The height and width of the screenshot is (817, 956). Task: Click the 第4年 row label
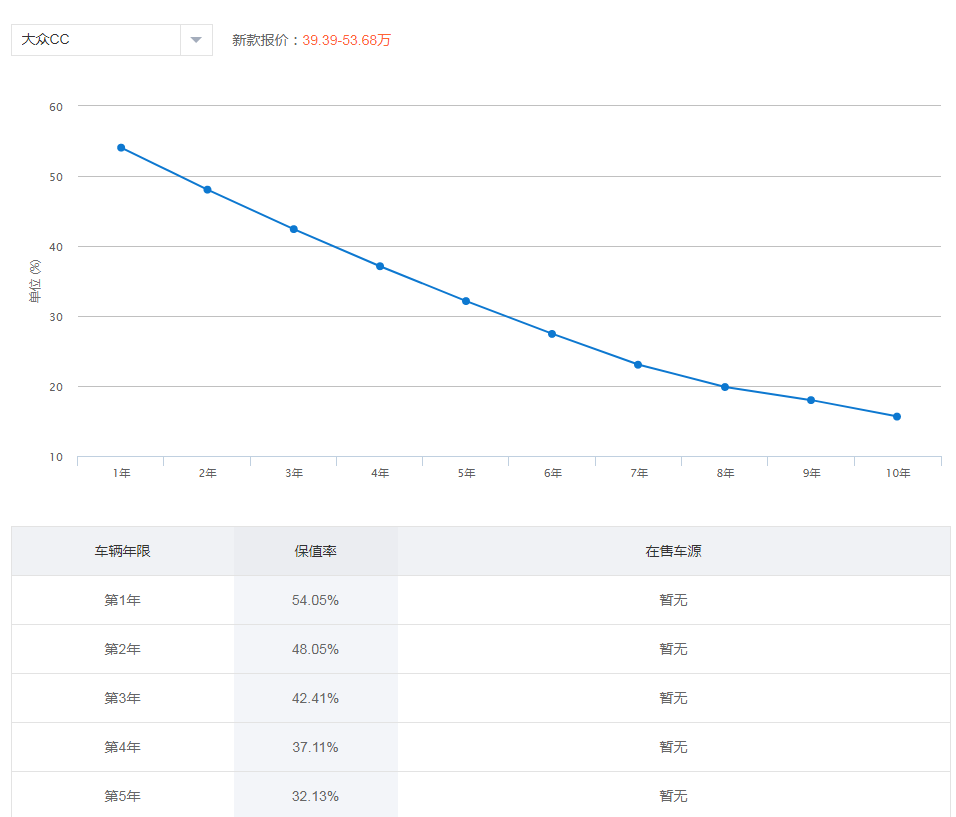click(x=123, y=747)
